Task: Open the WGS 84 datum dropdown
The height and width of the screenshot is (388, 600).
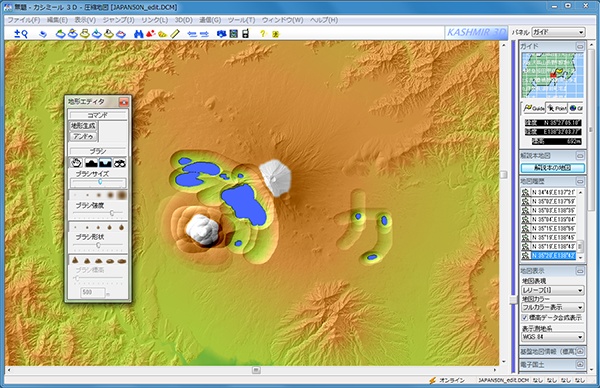Action: coord(553,337)
